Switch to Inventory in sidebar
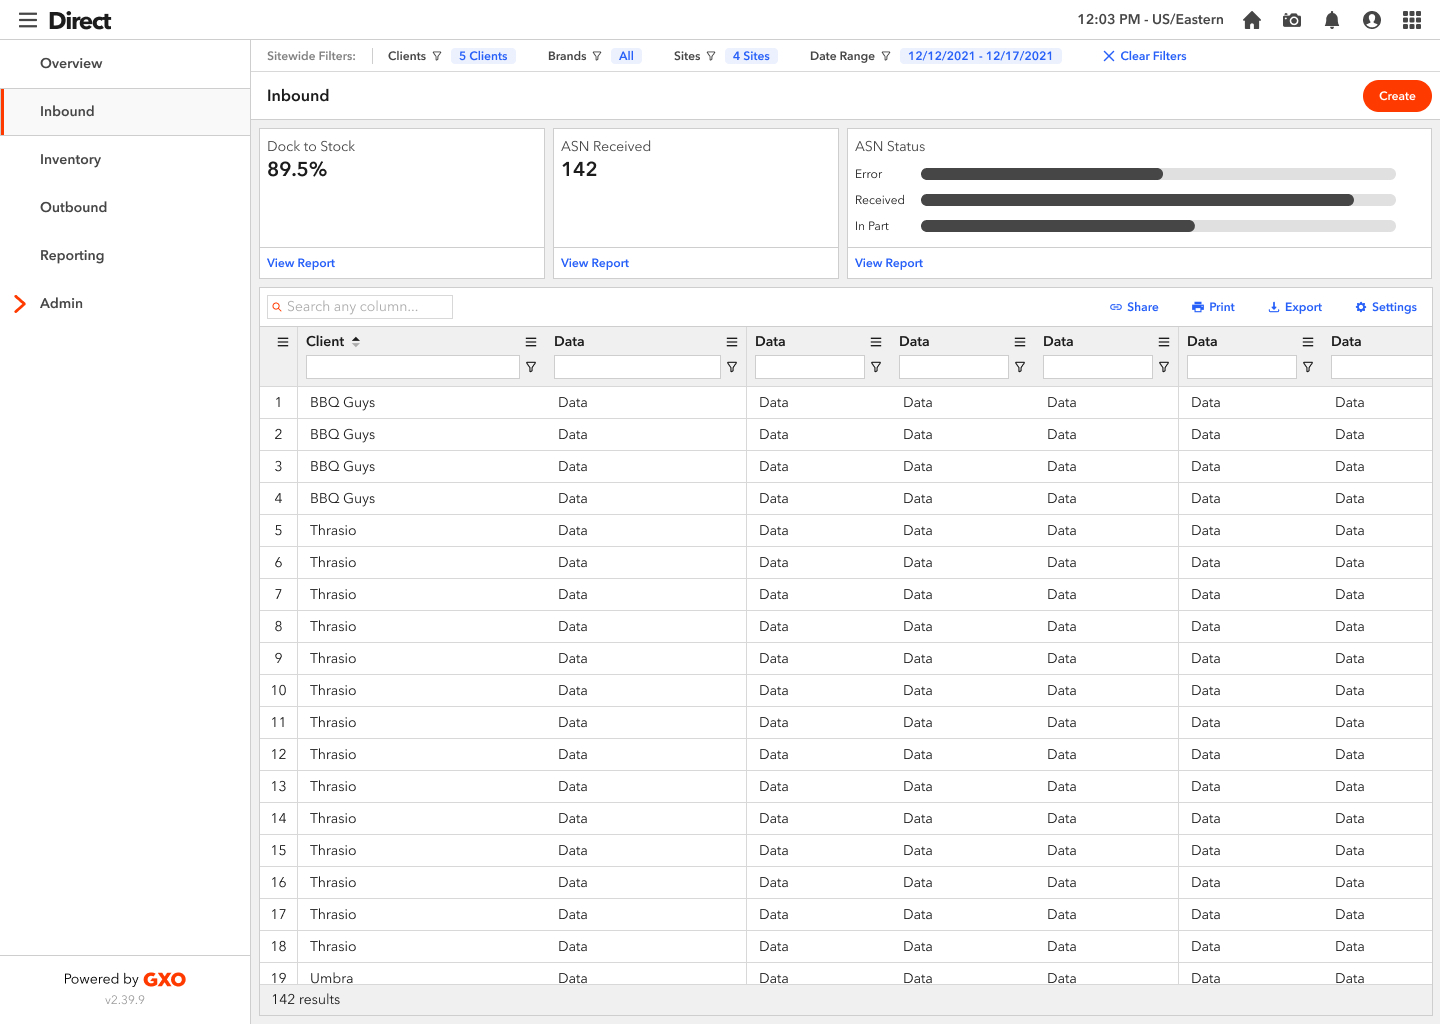Screen dimensions: 1440x1024 tap(70, 160)
